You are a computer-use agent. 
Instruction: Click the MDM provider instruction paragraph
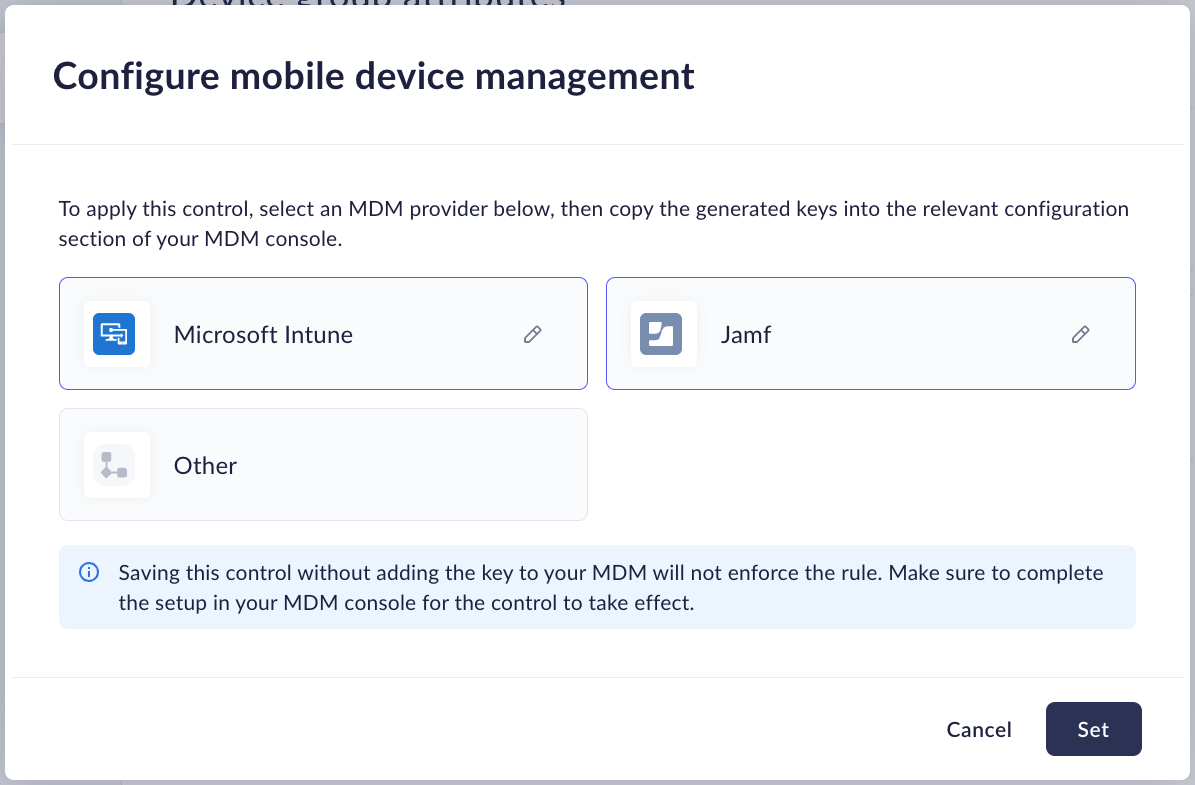[593, 224]
